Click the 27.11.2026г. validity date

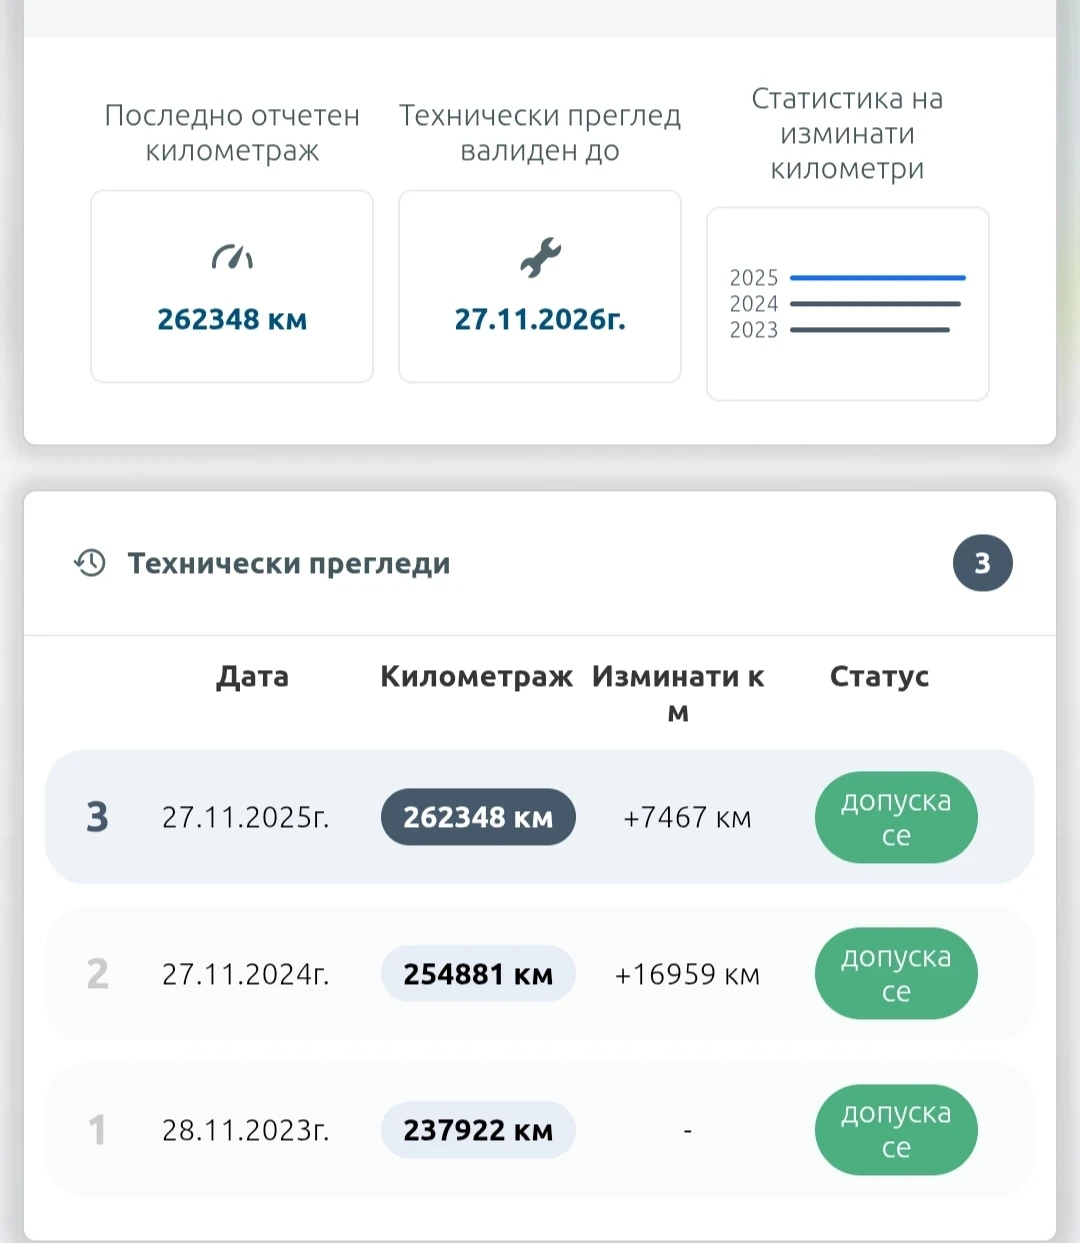point(540,320)
